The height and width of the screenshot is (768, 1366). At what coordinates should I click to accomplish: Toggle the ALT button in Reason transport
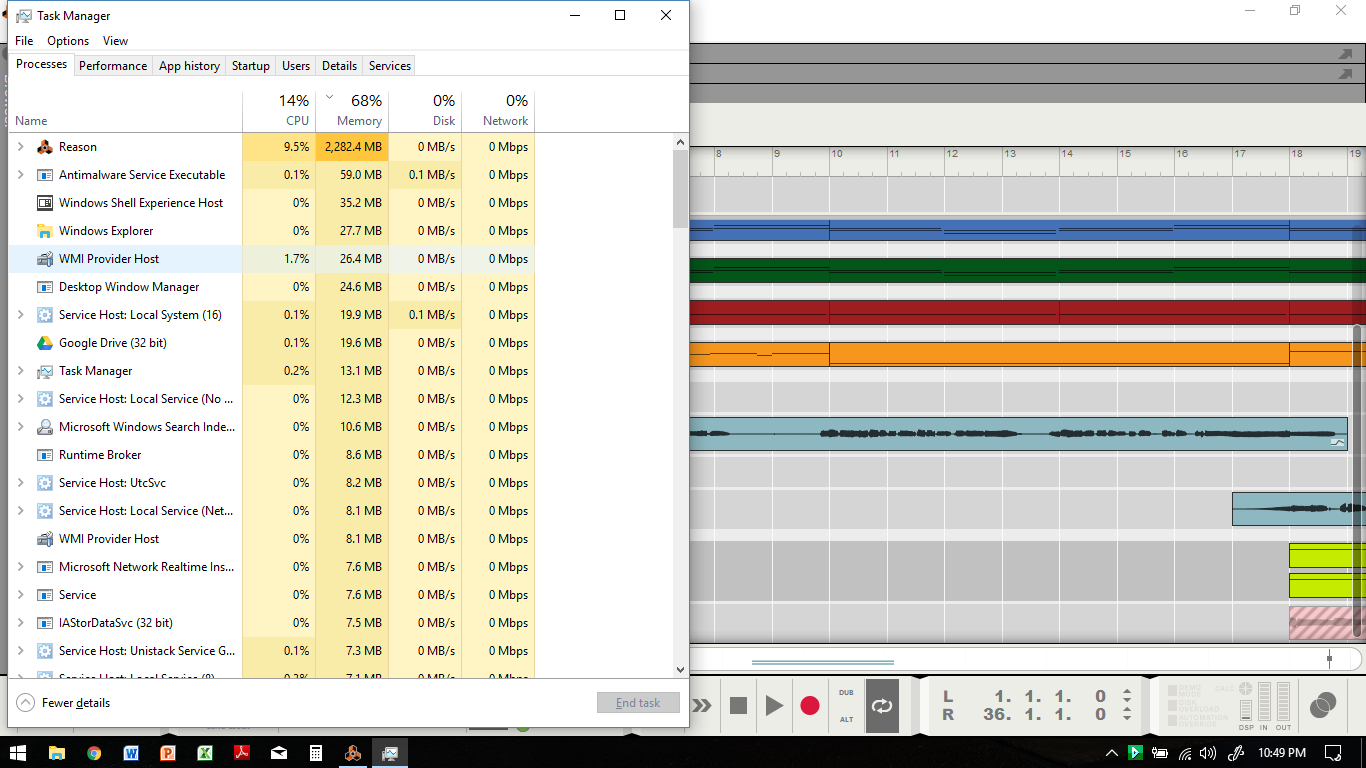pos(846,719)
